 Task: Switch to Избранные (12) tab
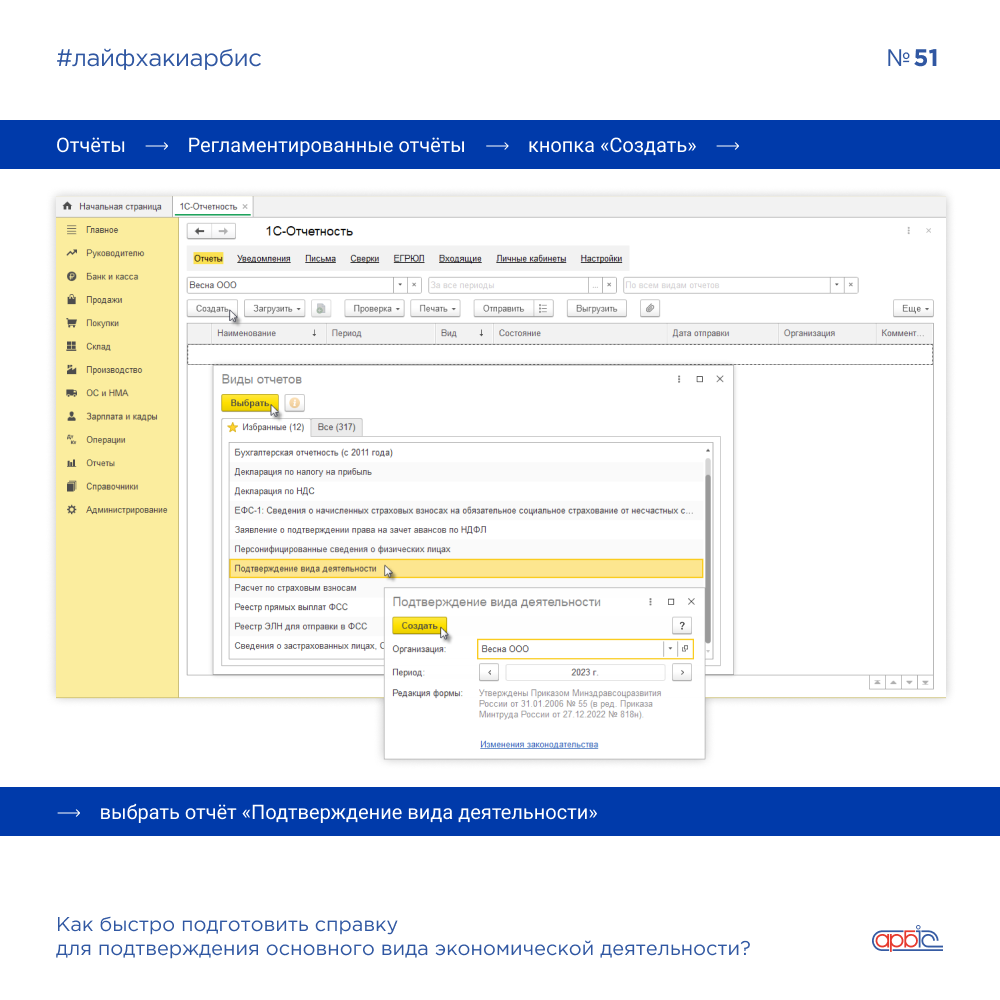(266, 427)
